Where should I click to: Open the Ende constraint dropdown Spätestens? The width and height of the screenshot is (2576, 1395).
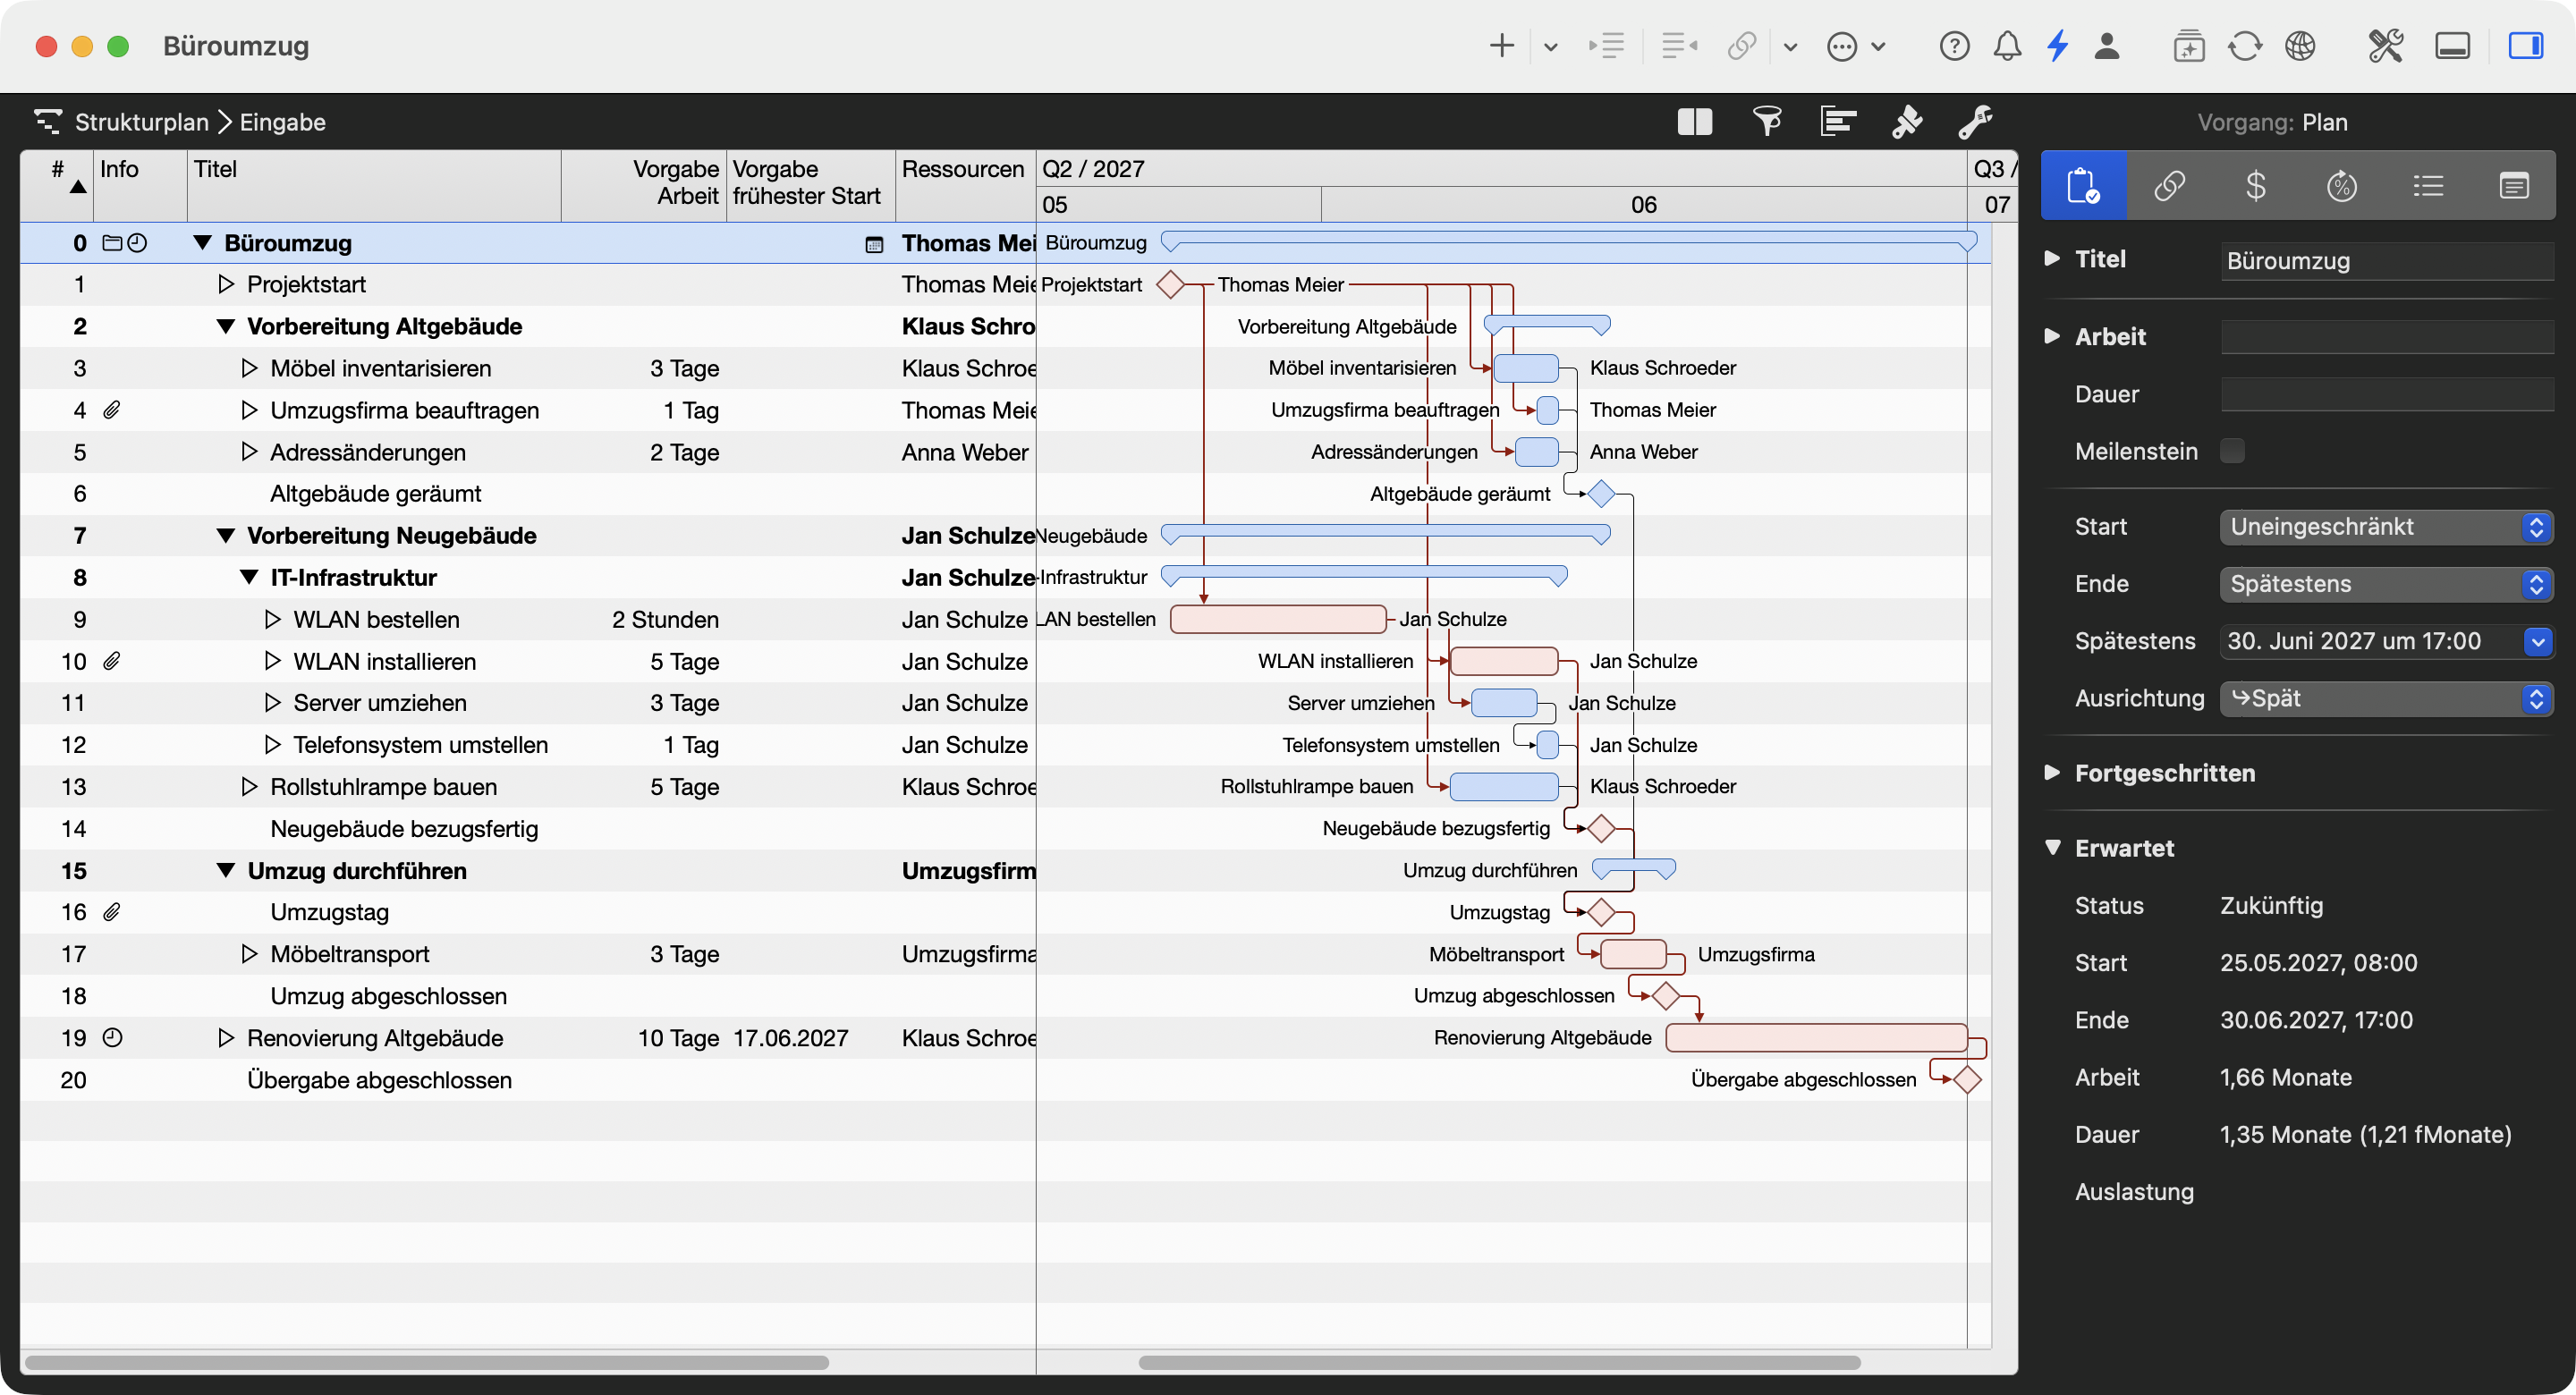(x=2386, y=584)
